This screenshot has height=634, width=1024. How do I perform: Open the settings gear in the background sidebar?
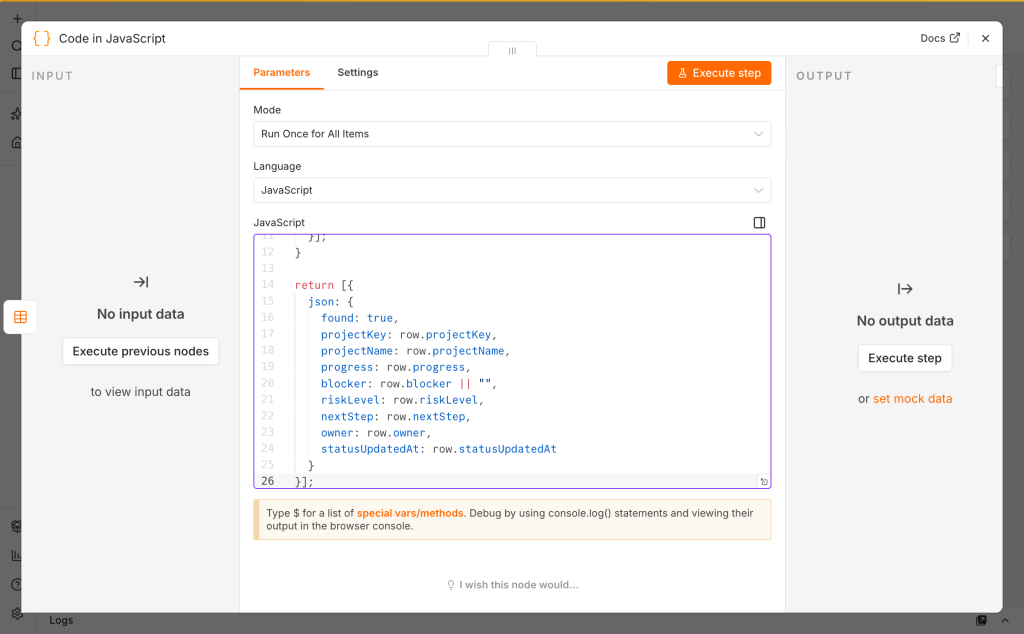(16, 613)
